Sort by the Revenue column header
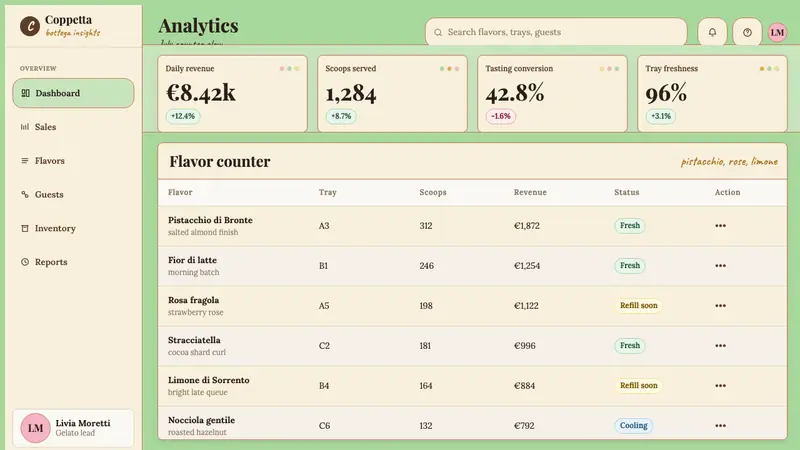The width and height of the screenshot is (800, 450). click(x=530, y=192)
